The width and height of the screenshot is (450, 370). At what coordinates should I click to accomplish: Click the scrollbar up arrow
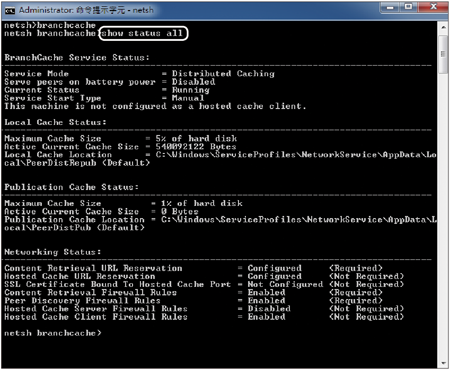click(x=443, y=27)
